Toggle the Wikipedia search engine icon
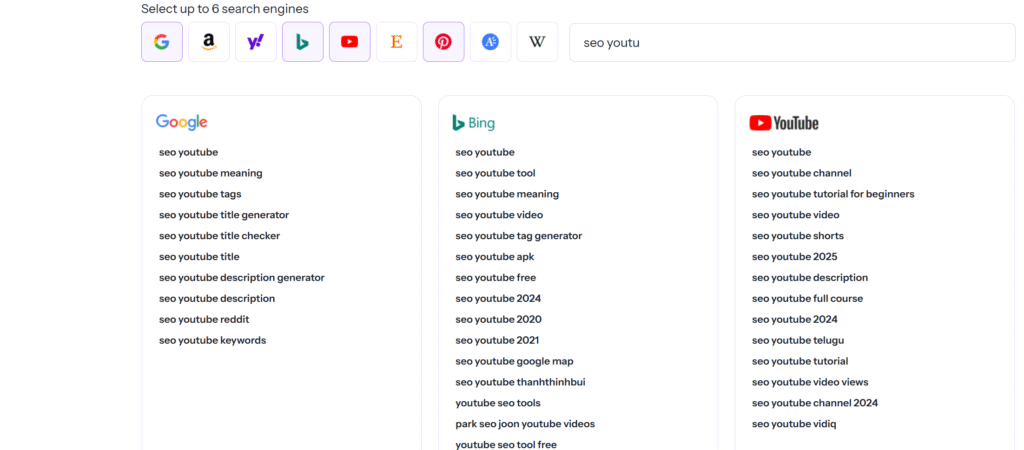 point(537,42)
